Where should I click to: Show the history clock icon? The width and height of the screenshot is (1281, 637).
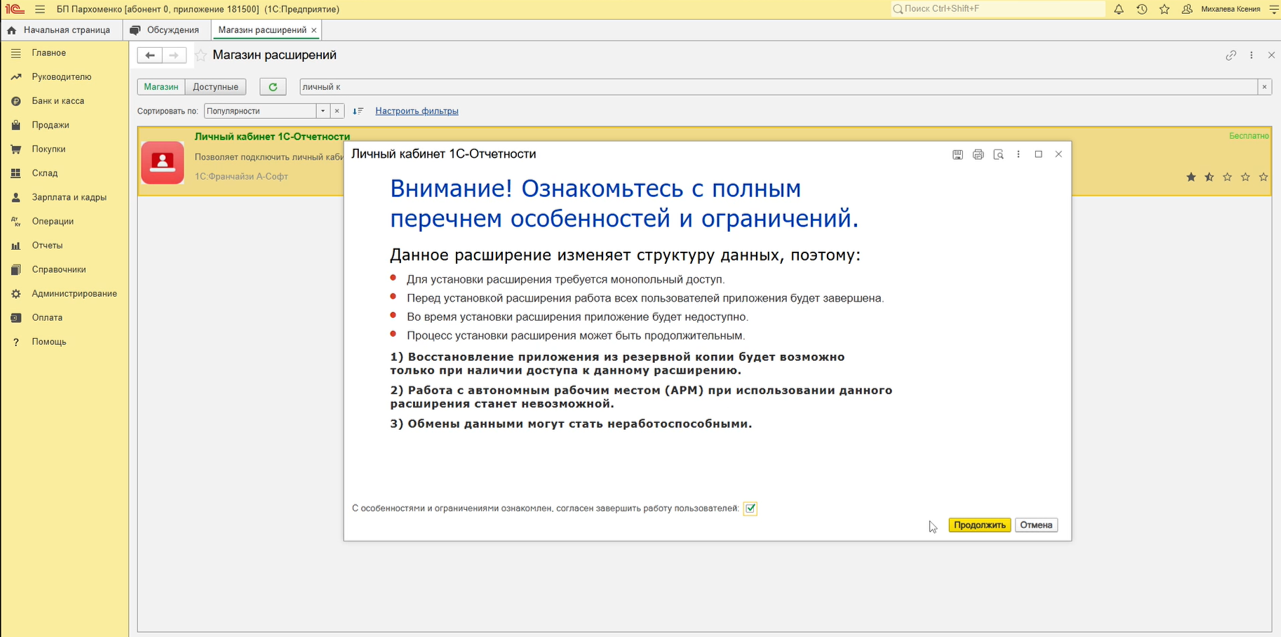click(1142, 9)
